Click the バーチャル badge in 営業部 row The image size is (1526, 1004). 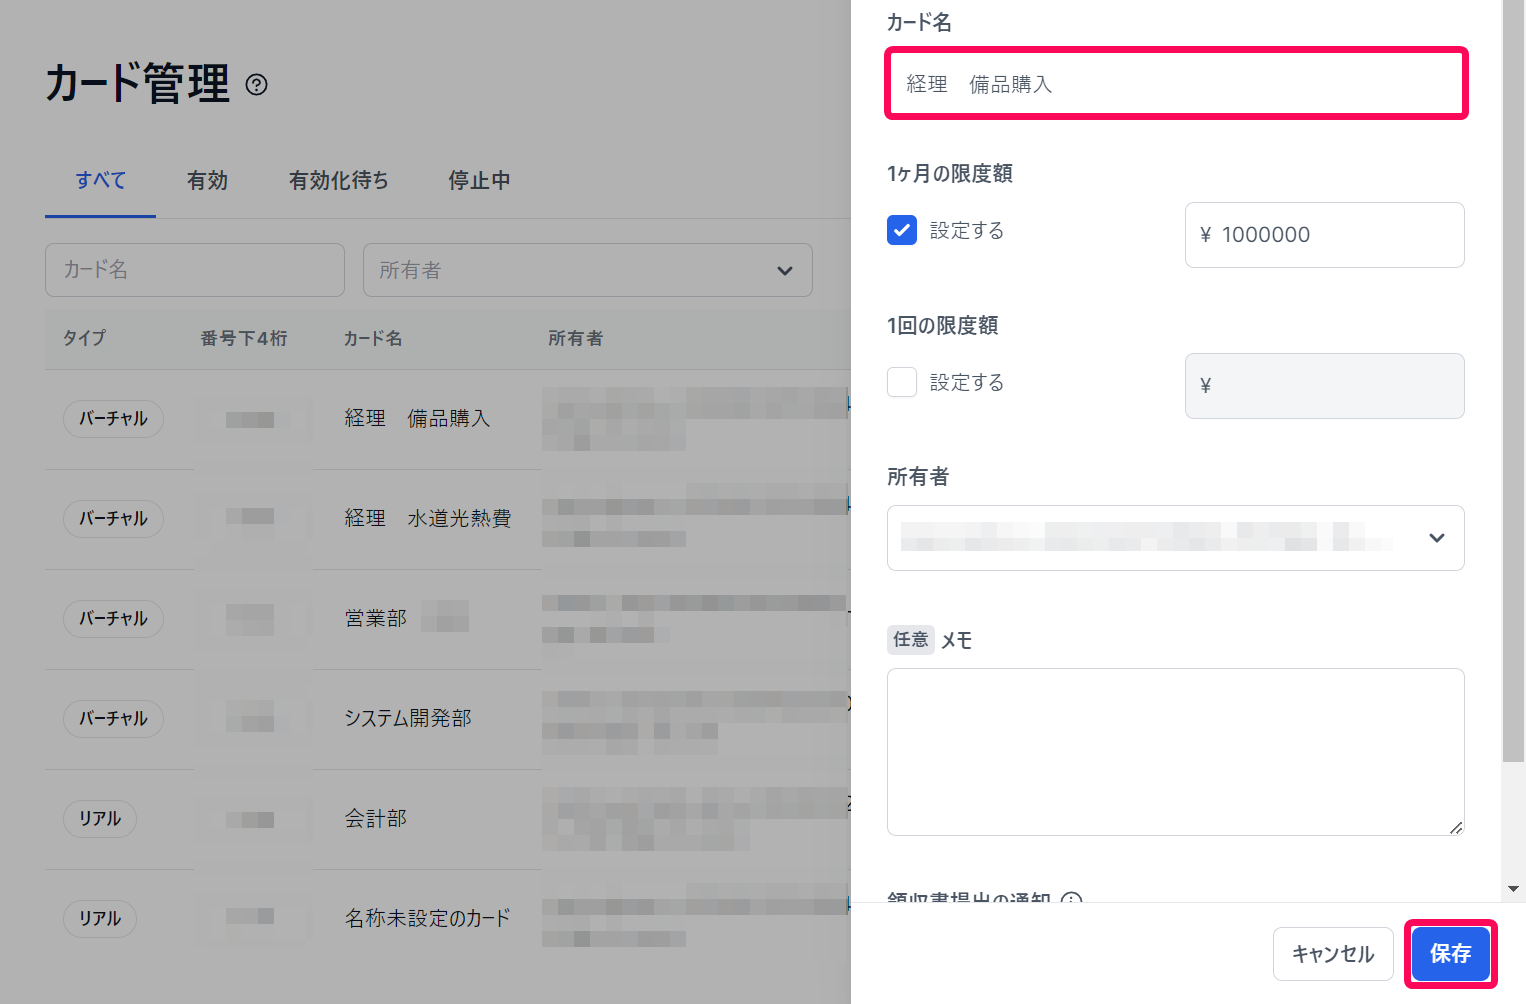point(113,619)
